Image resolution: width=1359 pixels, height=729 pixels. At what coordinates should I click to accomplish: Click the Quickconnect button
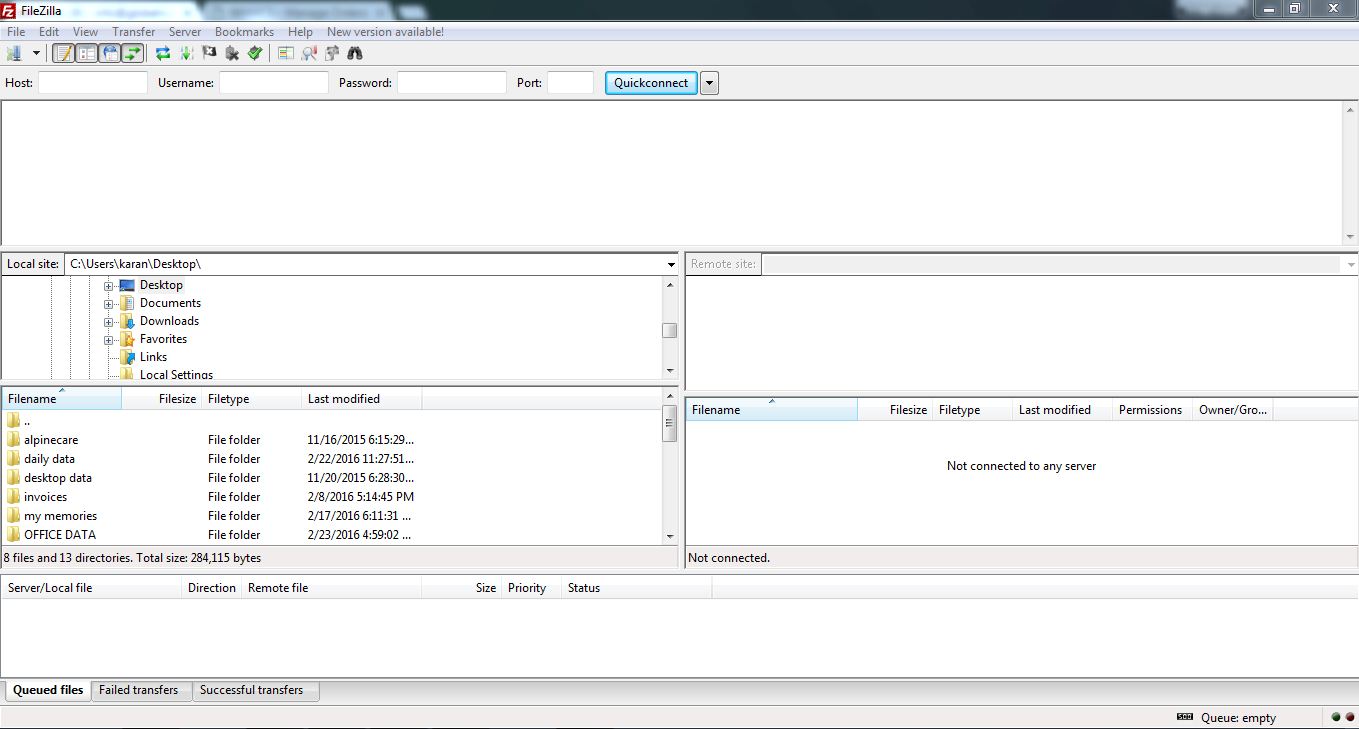point(651,83)
